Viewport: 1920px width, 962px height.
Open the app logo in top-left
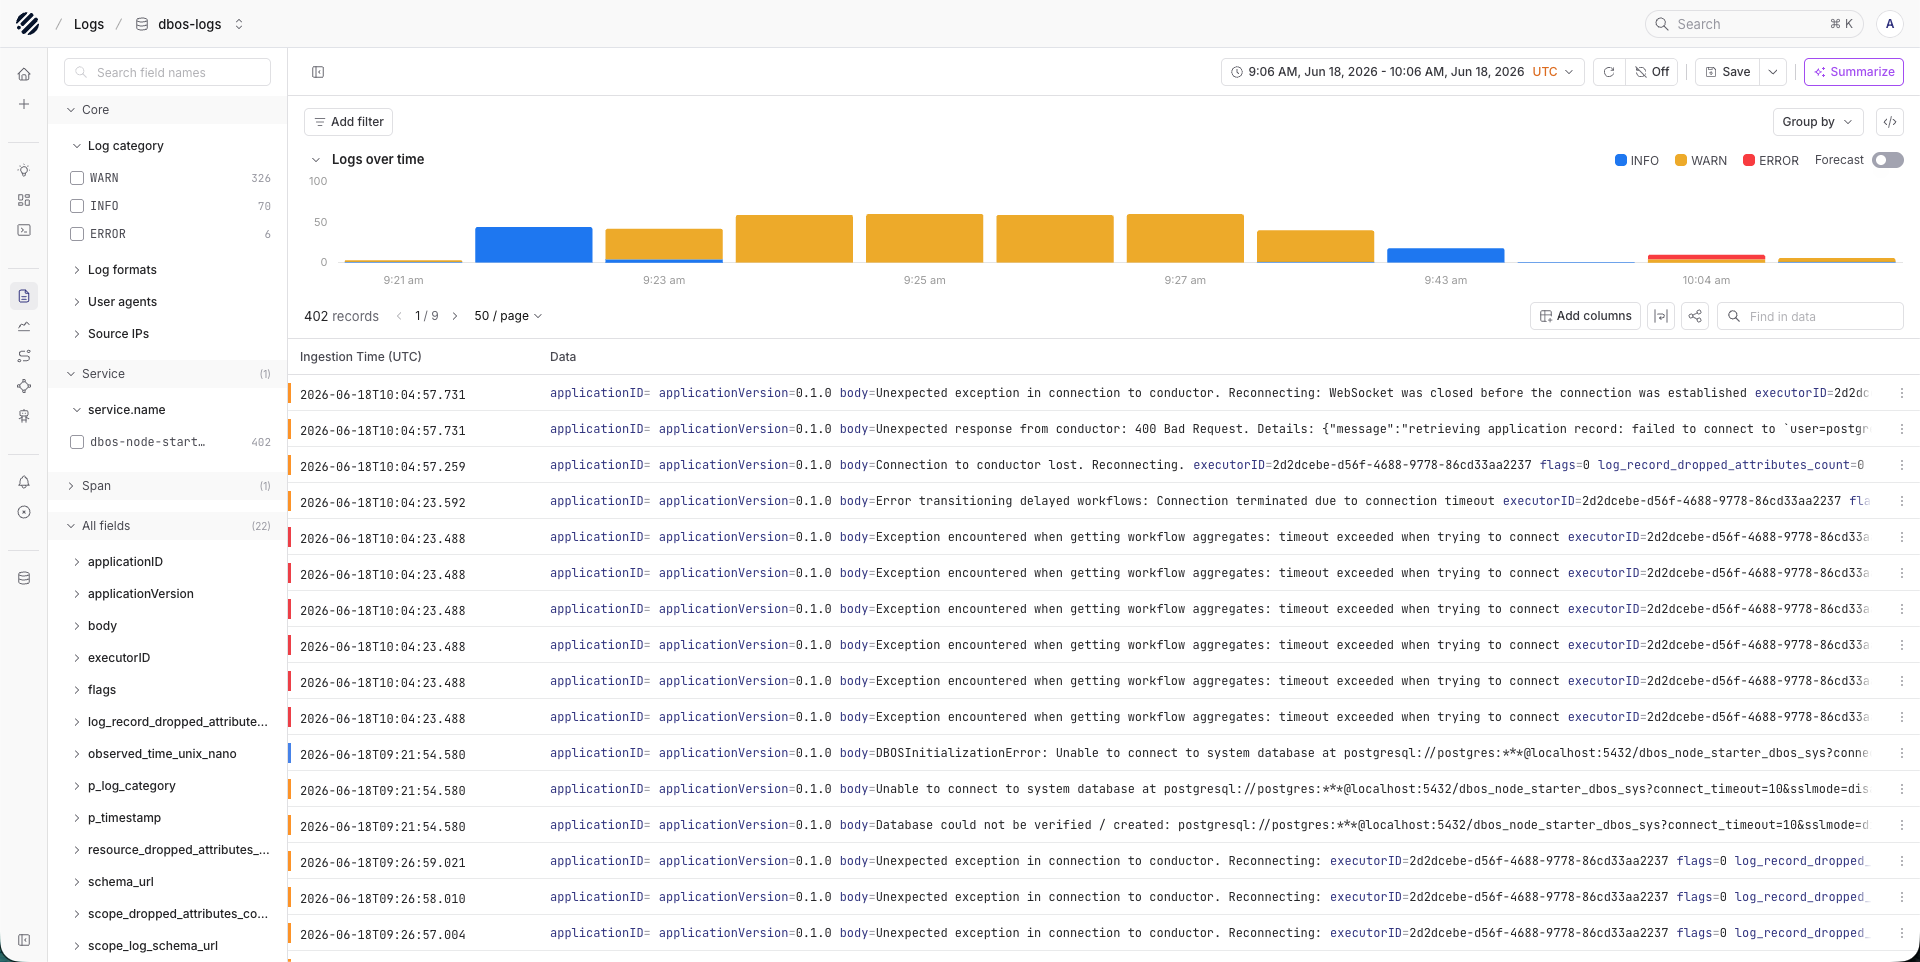pyautogui.click(x=28, y=24)
